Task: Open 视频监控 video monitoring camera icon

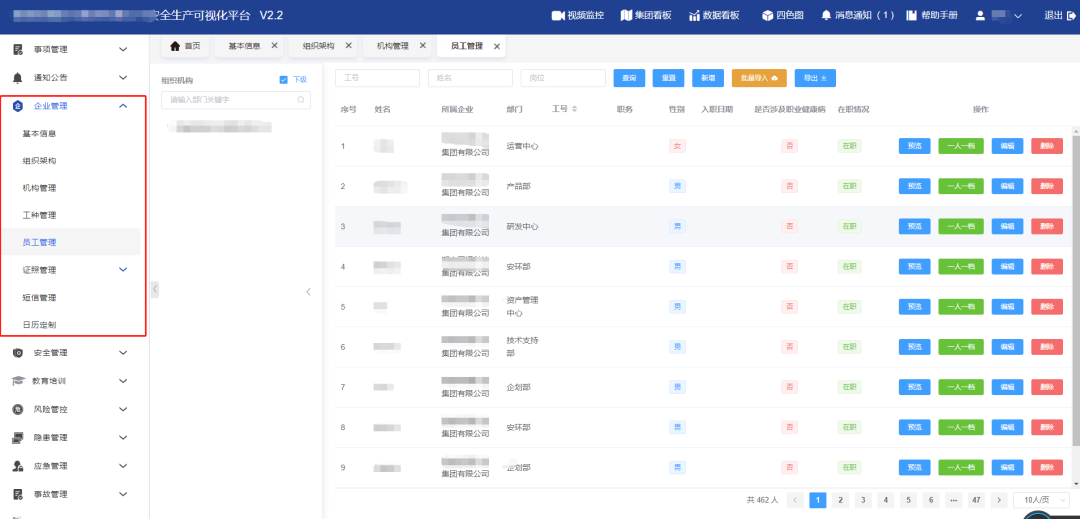Action: tap(557, 16)
